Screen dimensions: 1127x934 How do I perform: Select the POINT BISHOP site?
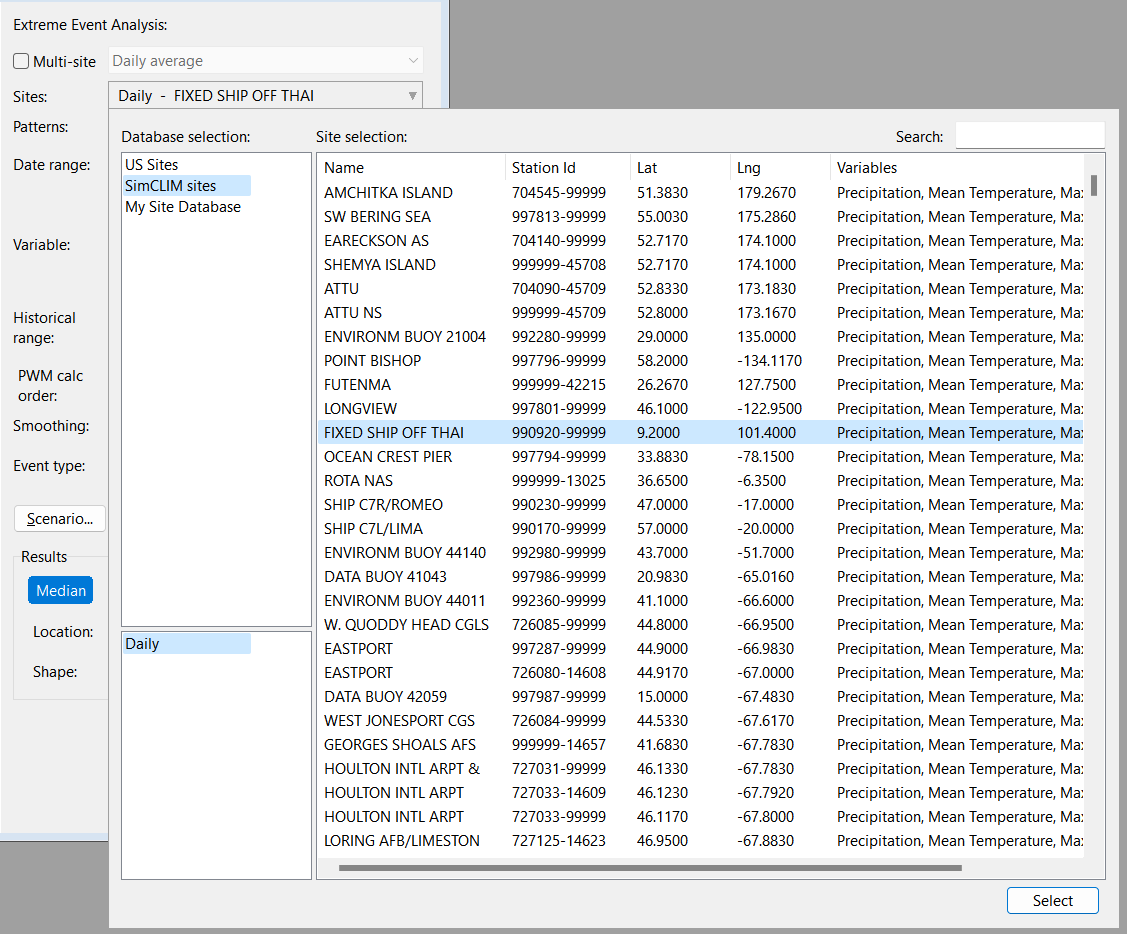(x=701, y=360)
